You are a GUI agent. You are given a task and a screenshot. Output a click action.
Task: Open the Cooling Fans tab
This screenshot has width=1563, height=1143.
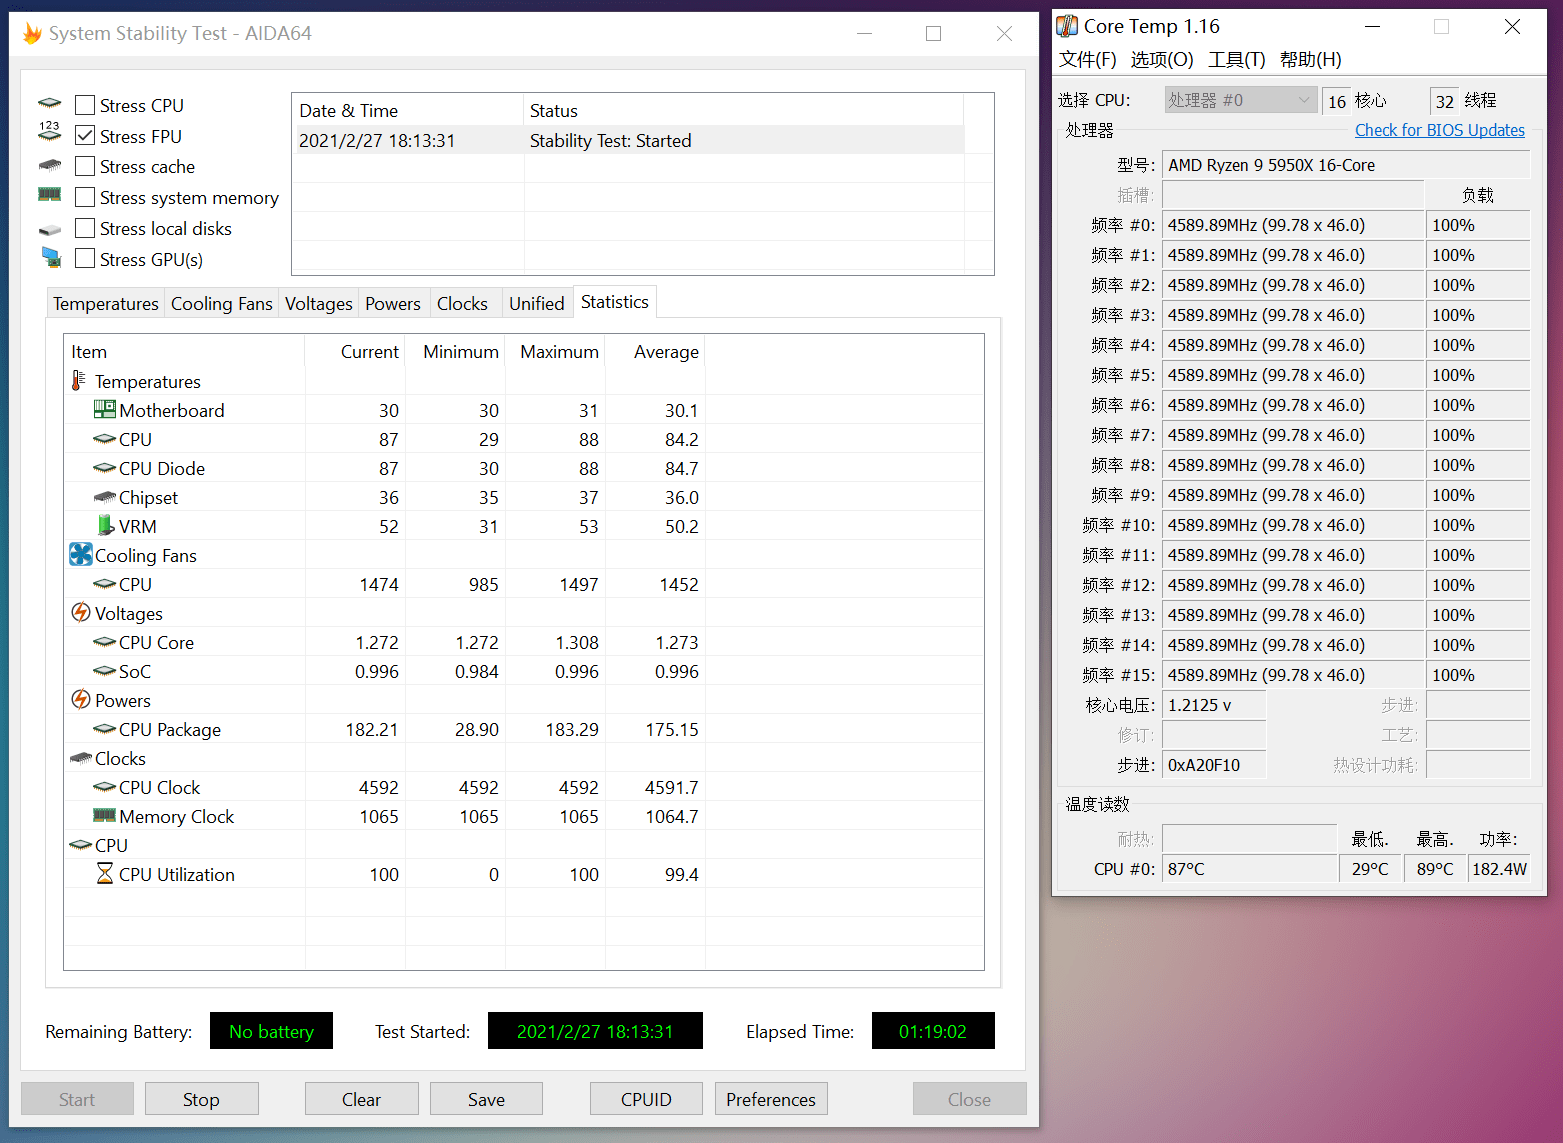pyautogui.click(x=222, y=304)
